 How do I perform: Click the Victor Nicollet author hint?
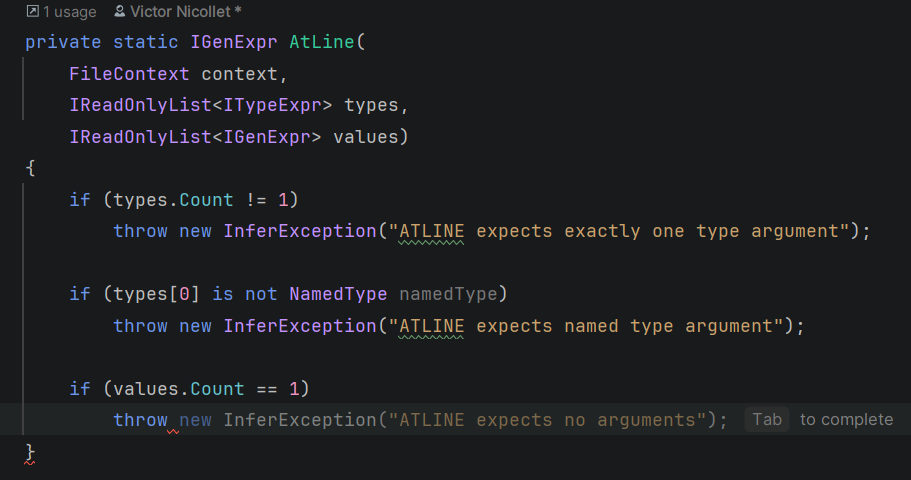click(x=185, y=12)
